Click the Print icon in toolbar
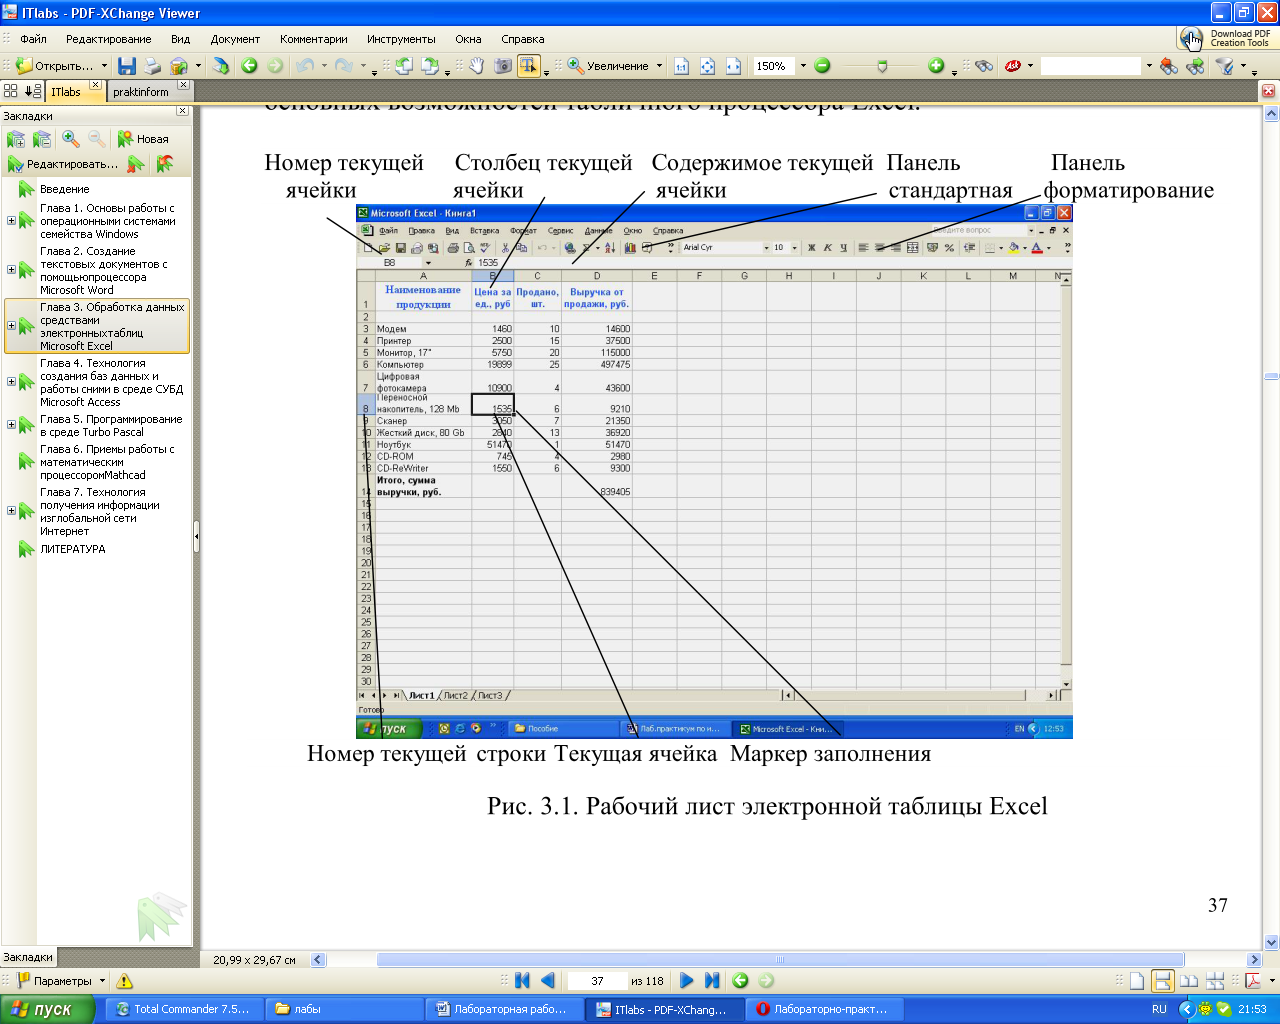Screen dimensions: 1280x1024 [152, 66]
